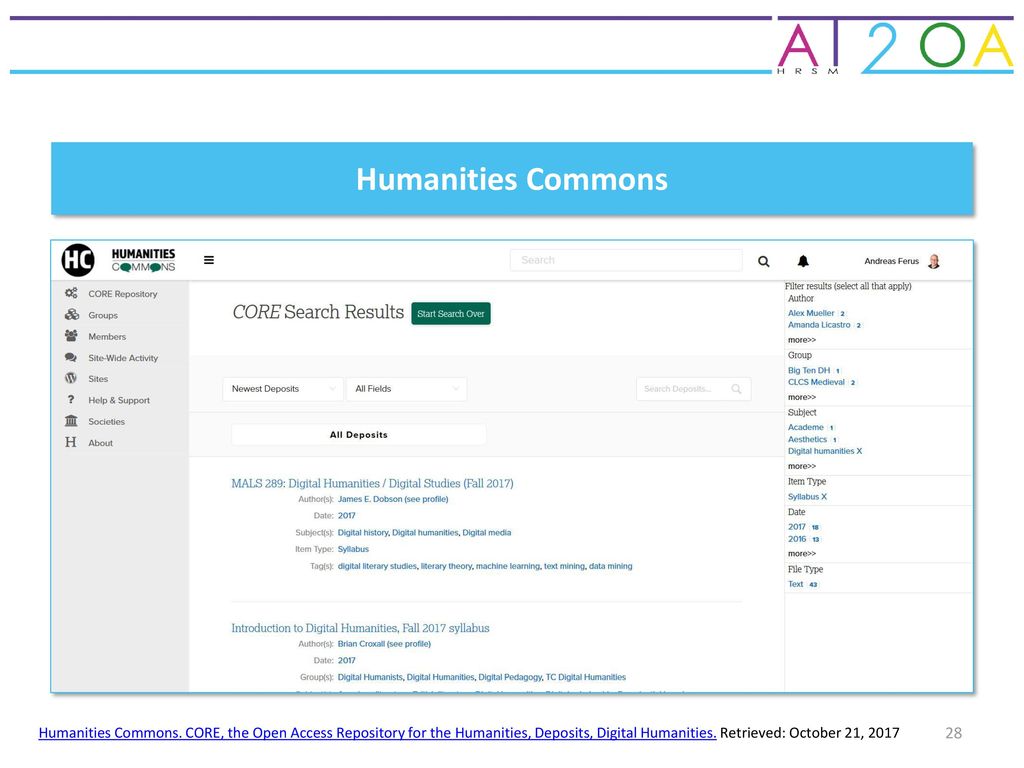Open MALS 289 Digital Humanities deposit
Image resolution: width=1024 pixels, height=768 pixels.
(x=372, y=483)
